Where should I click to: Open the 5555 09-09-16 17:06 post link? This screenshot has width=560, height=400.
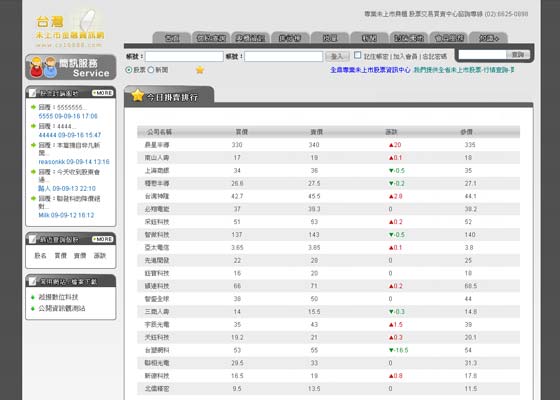click(x=68, y=116)
